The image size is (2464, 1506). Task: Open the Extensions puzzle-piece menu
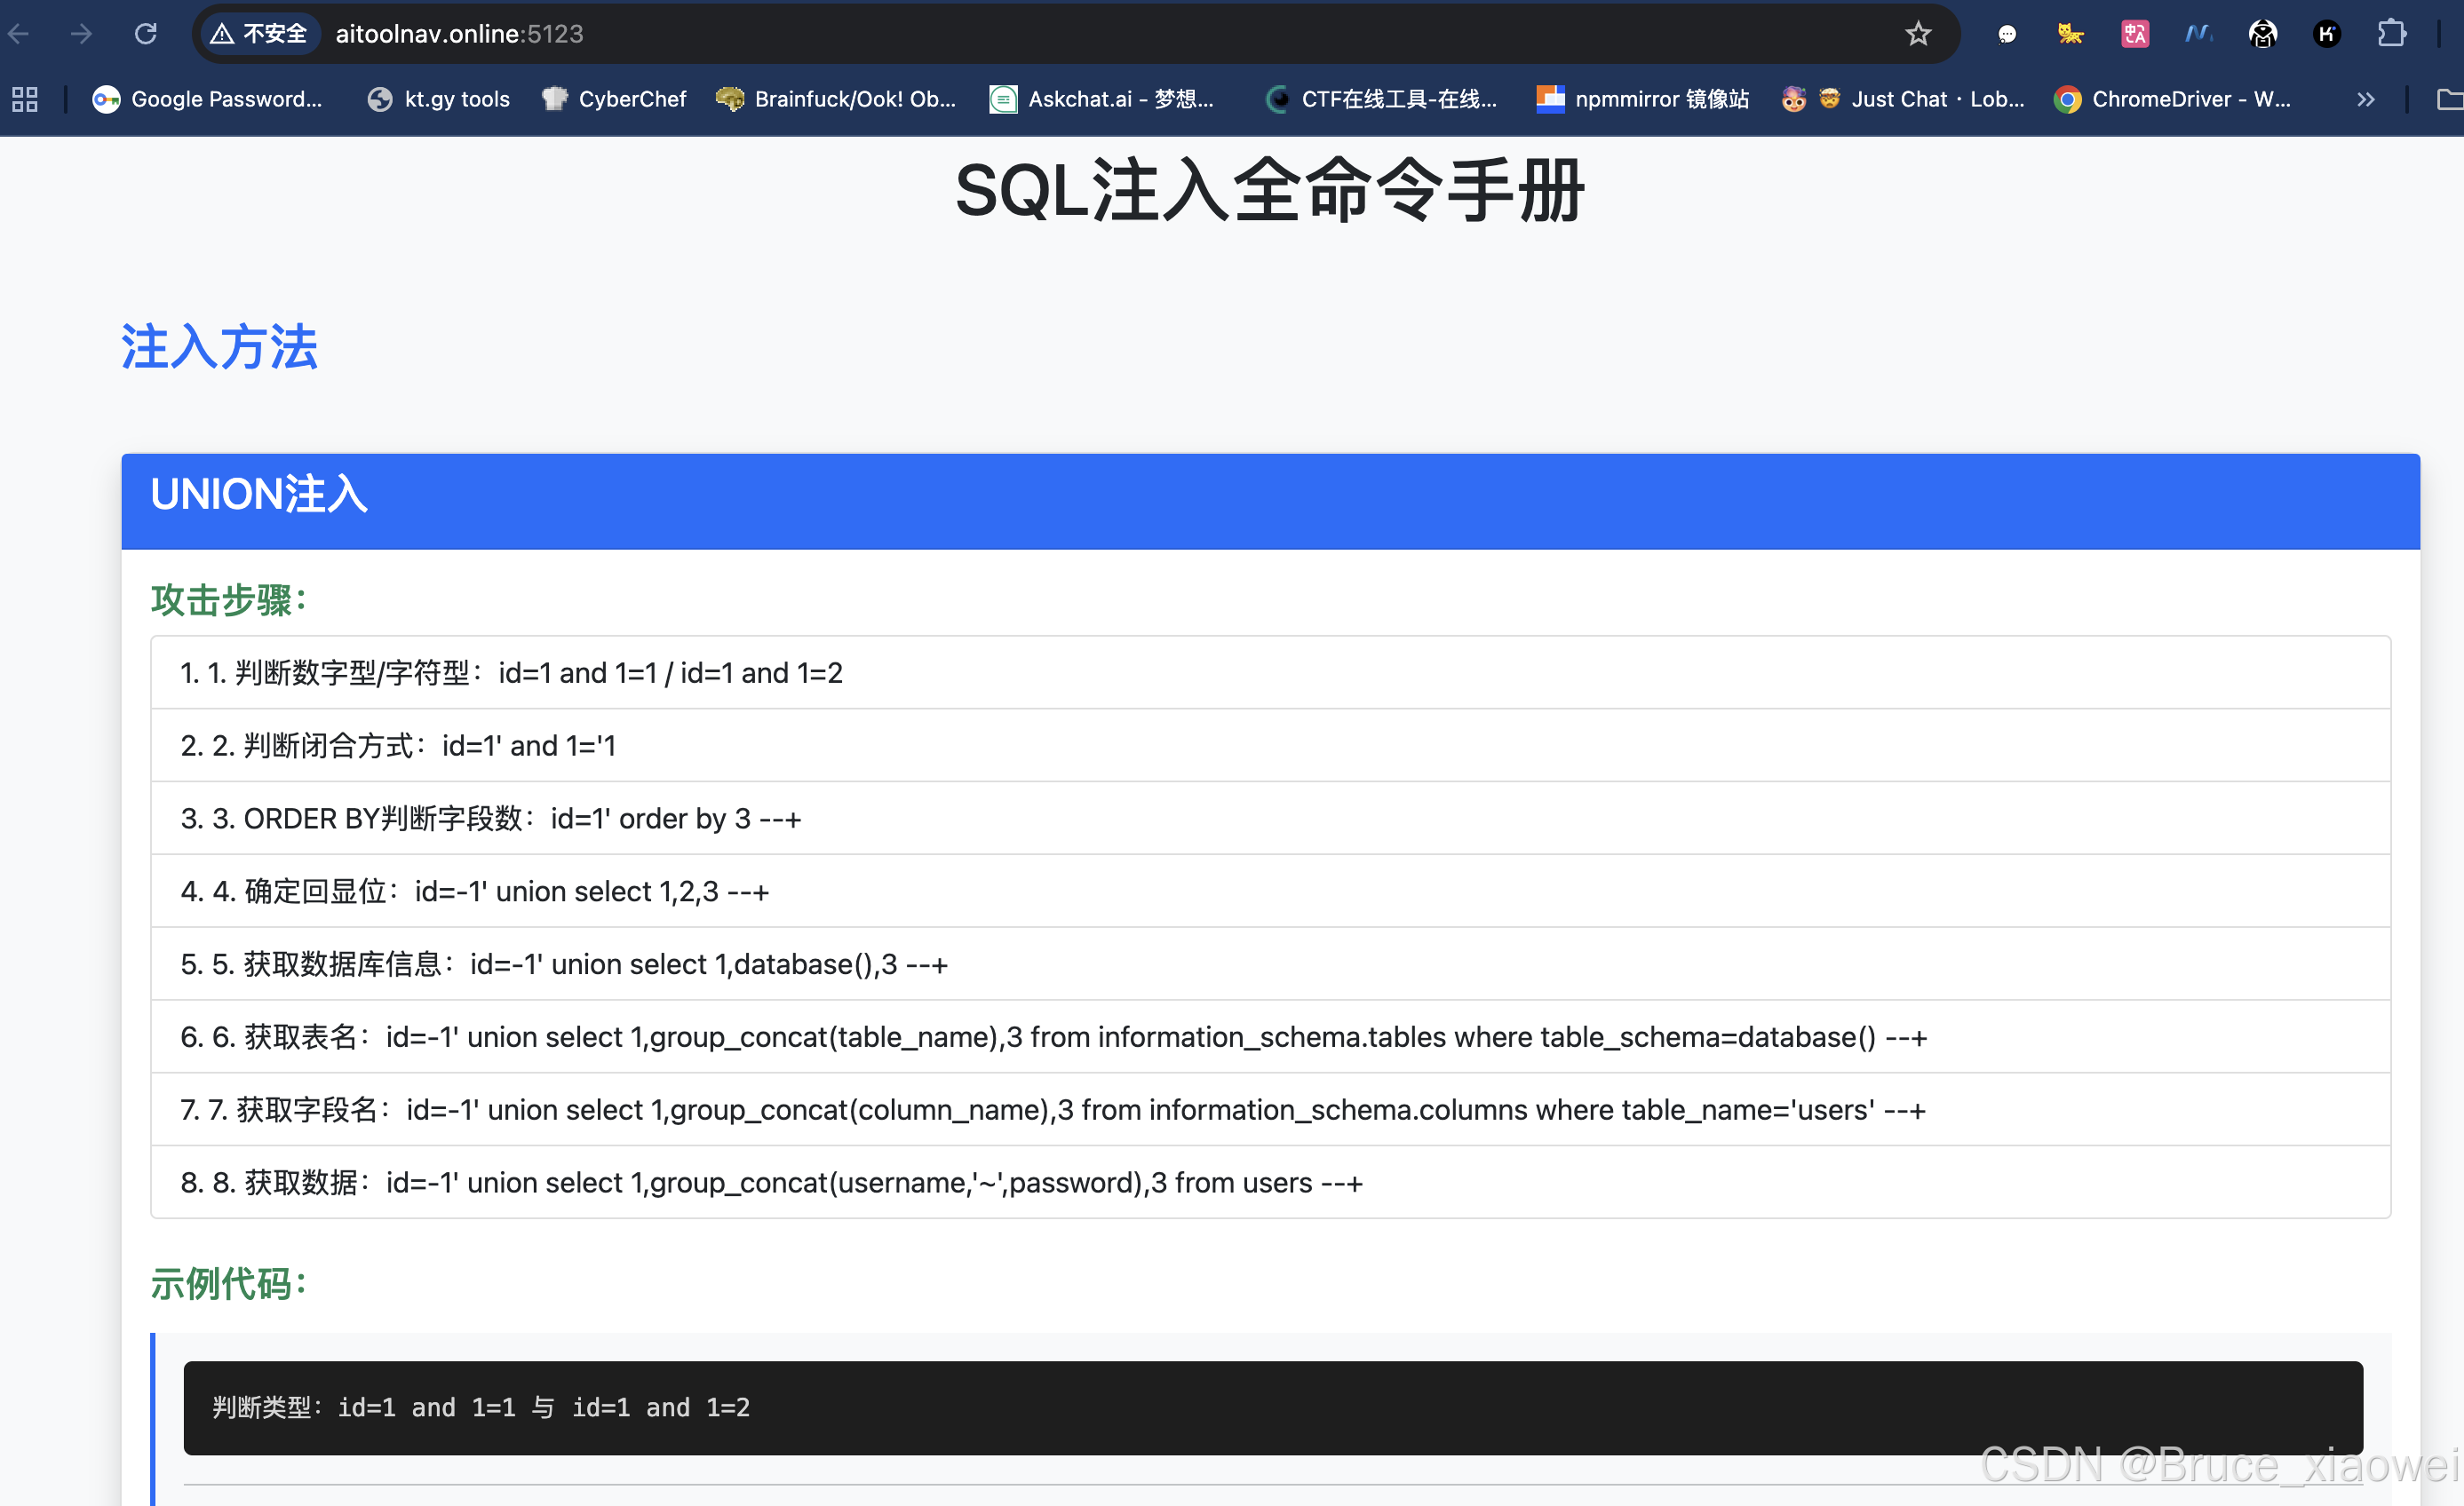pyautogui.click(x=2391, y=34)
